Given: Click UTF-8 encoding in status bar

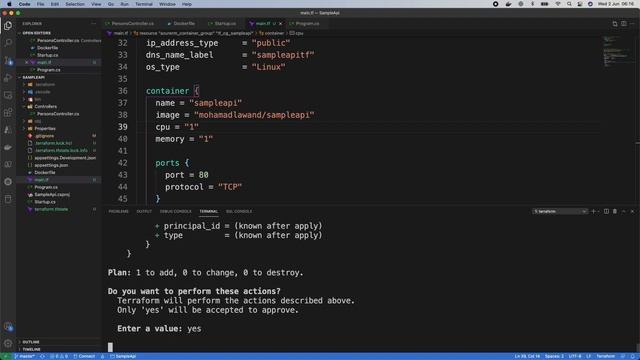Looking at the screenshot, I should (x=575, y=356).
